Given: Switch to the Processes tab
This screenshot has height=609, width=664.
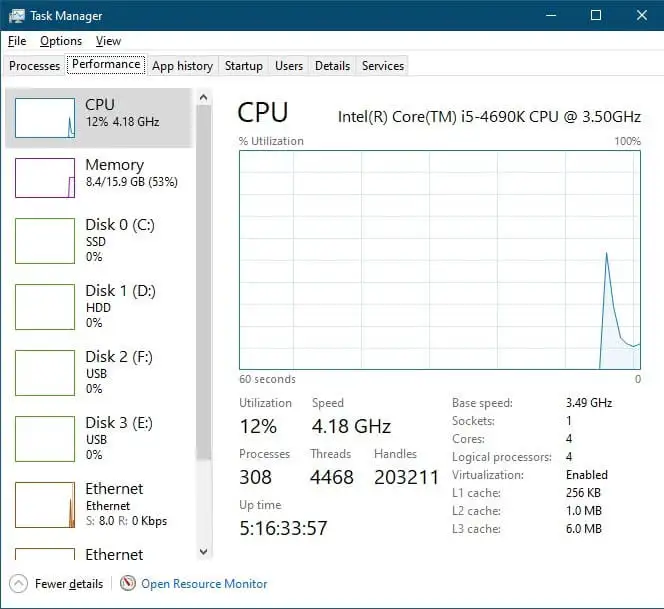Looking at the screenshot, I should click(35, 66).
